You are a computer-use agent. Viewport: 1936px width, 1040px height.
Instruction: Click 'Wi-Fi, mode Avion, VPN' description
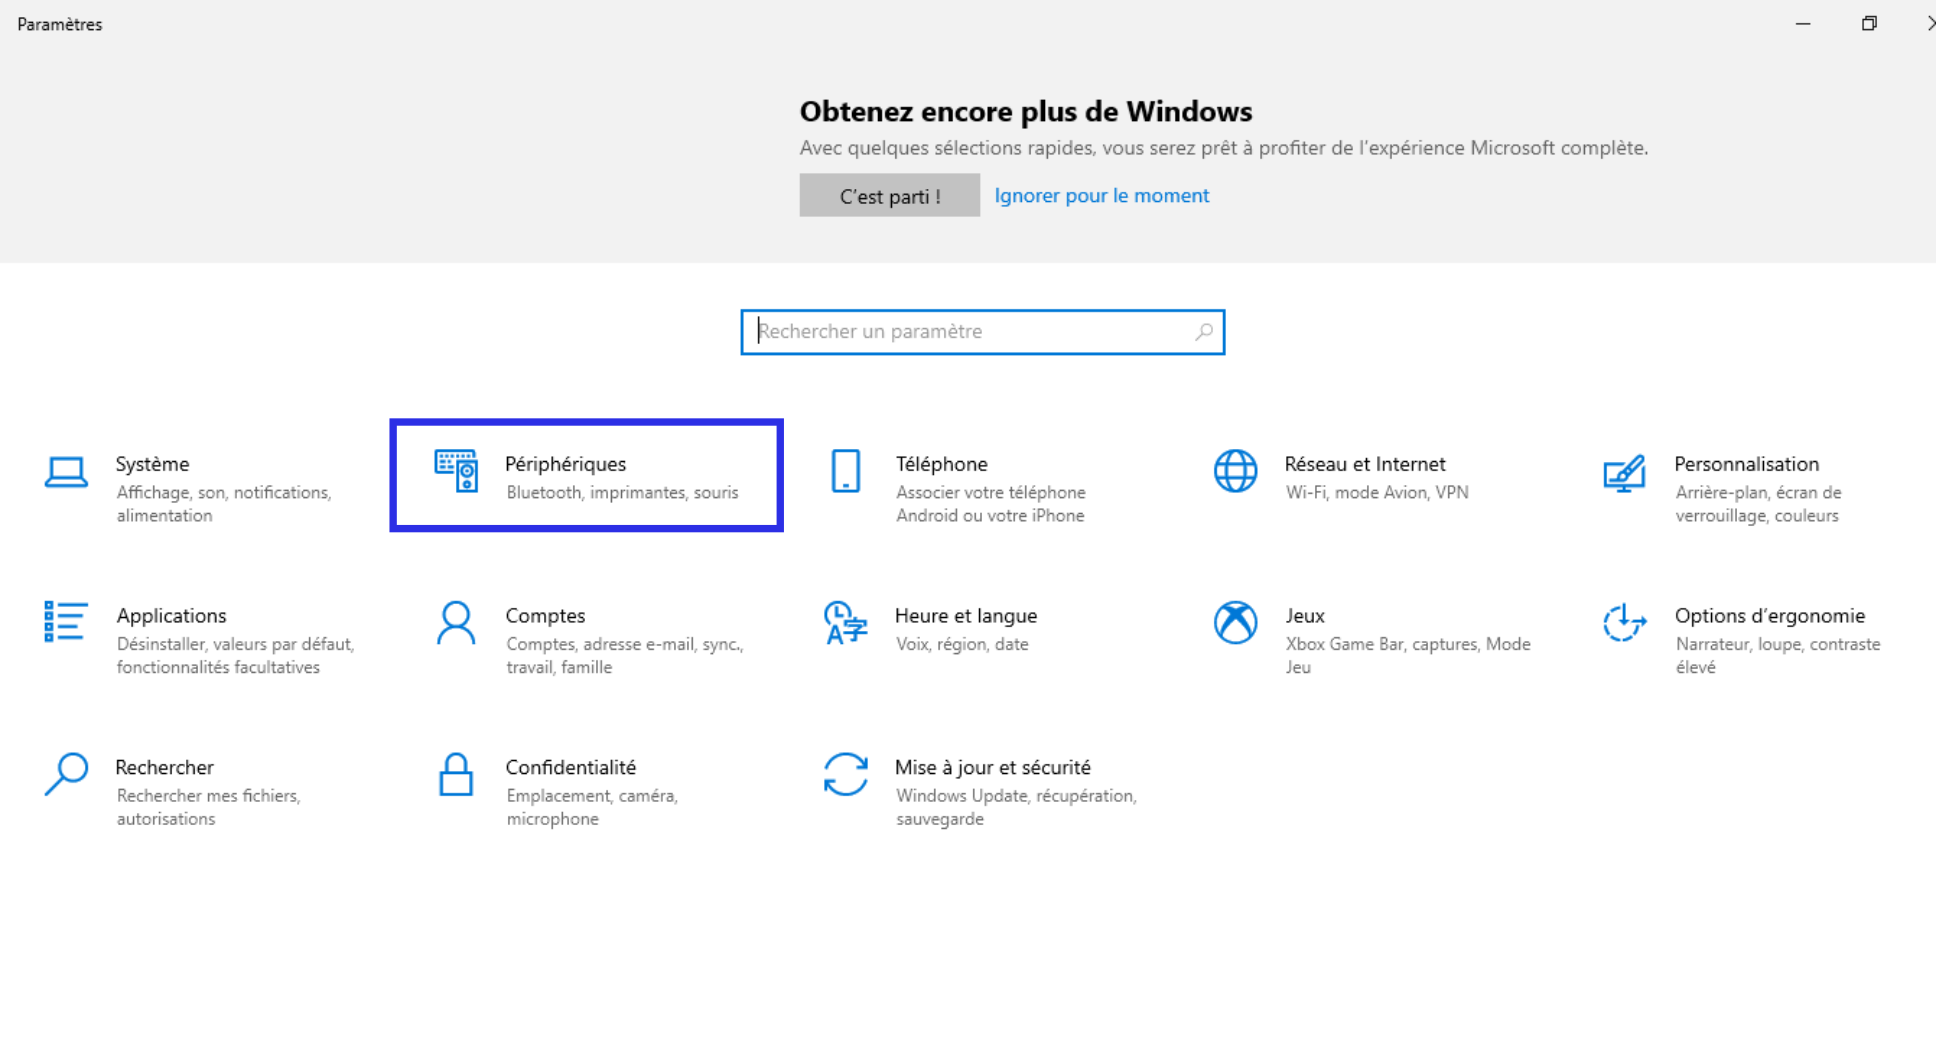(1377, 492)
